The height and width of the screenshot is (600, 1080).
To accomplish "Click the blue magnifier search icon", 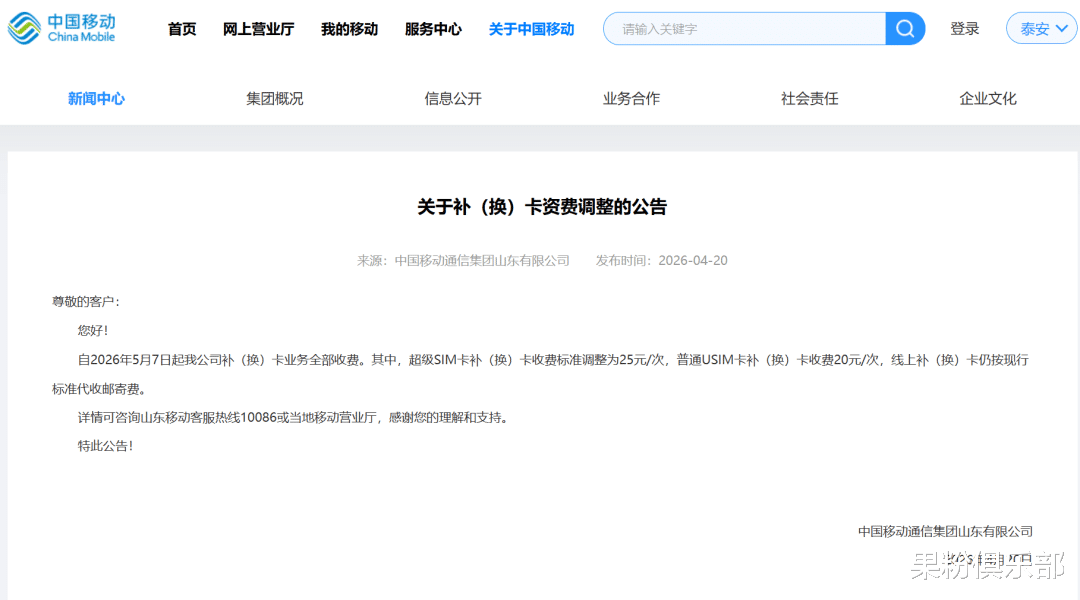I will 905,29.
